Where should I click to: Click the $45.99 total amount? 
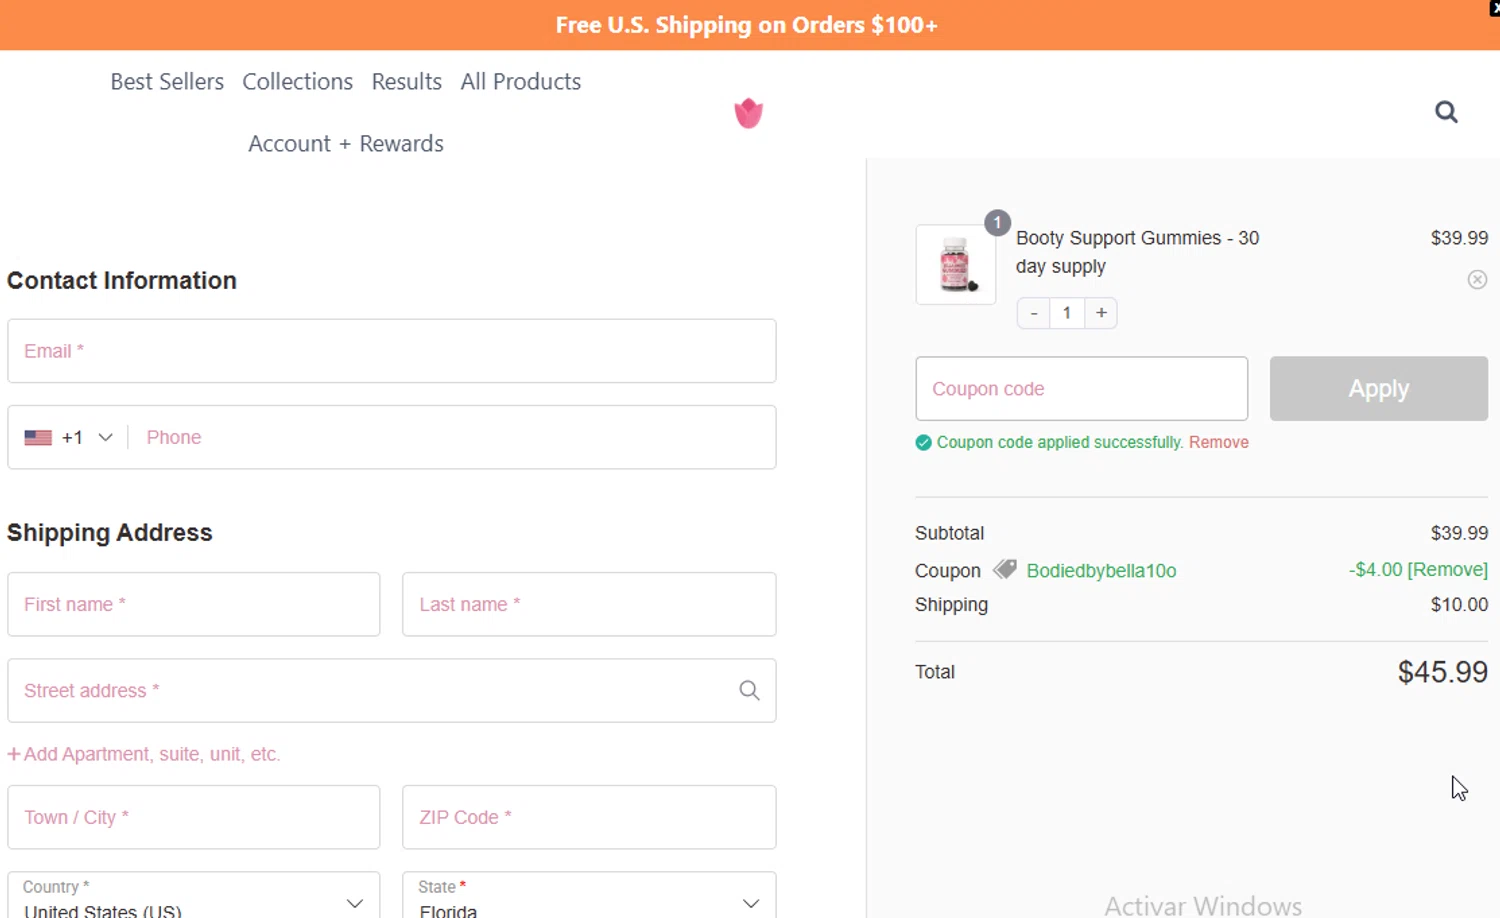tap(1443, 672)
